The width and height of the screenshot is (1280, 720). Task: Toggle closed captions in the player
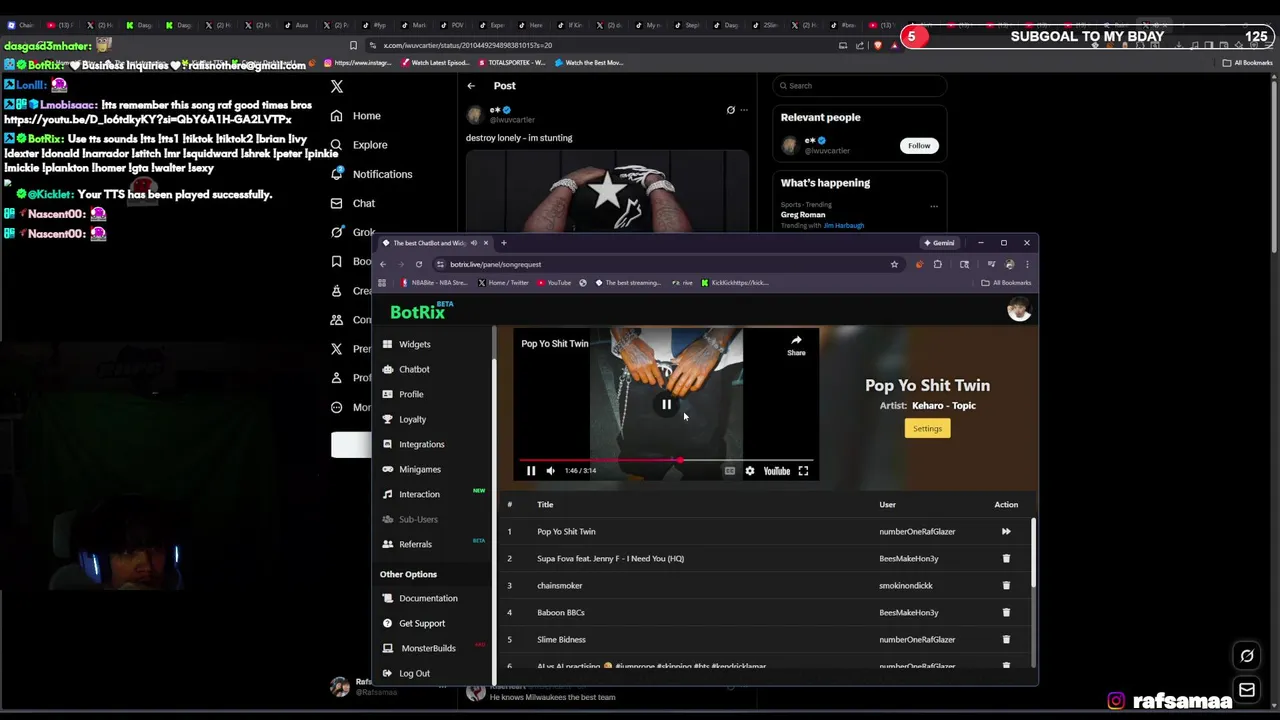(x=730, y=471)
